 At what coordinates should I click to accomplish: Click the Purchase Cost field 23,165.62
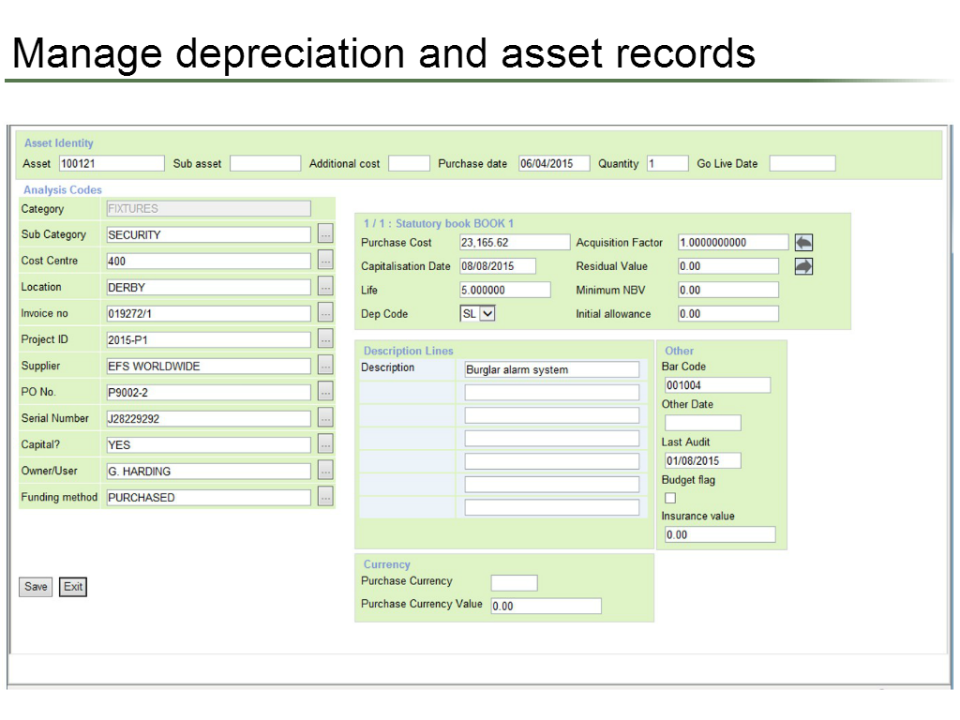tap(514, 242)
